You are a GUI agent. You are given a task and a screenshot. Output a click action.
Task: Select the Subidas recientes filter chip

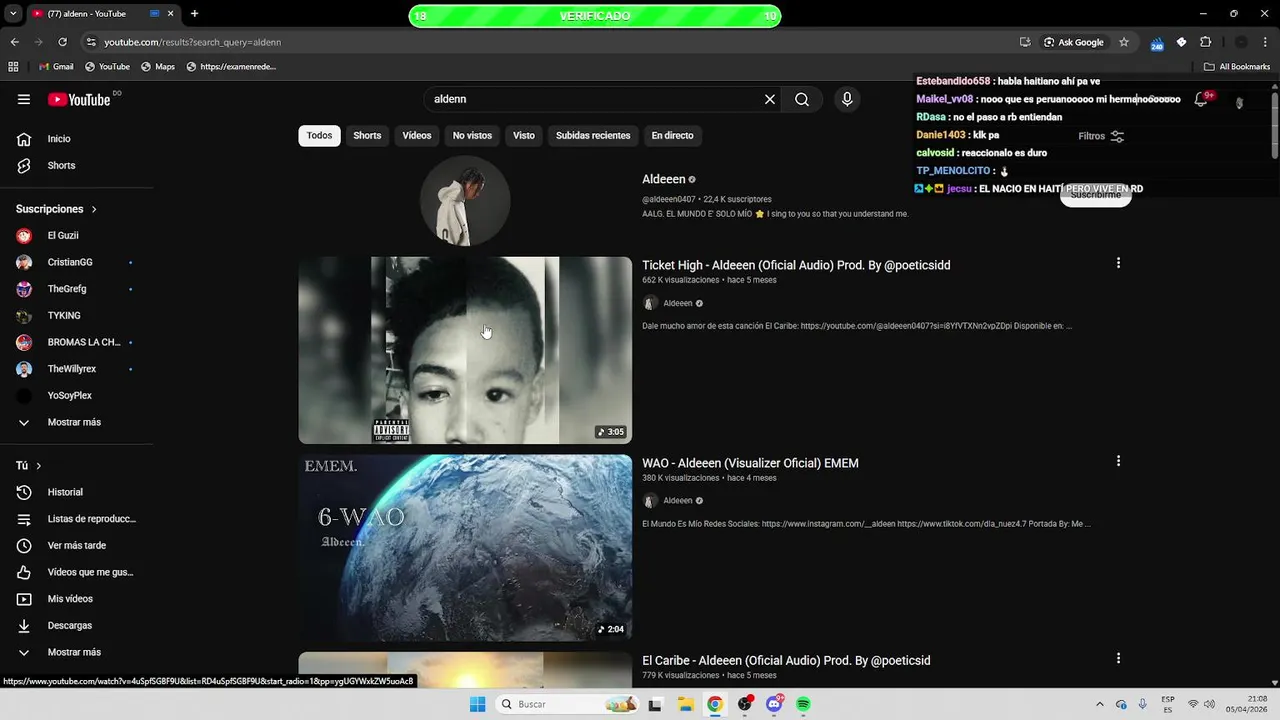(x=593, y=136)
